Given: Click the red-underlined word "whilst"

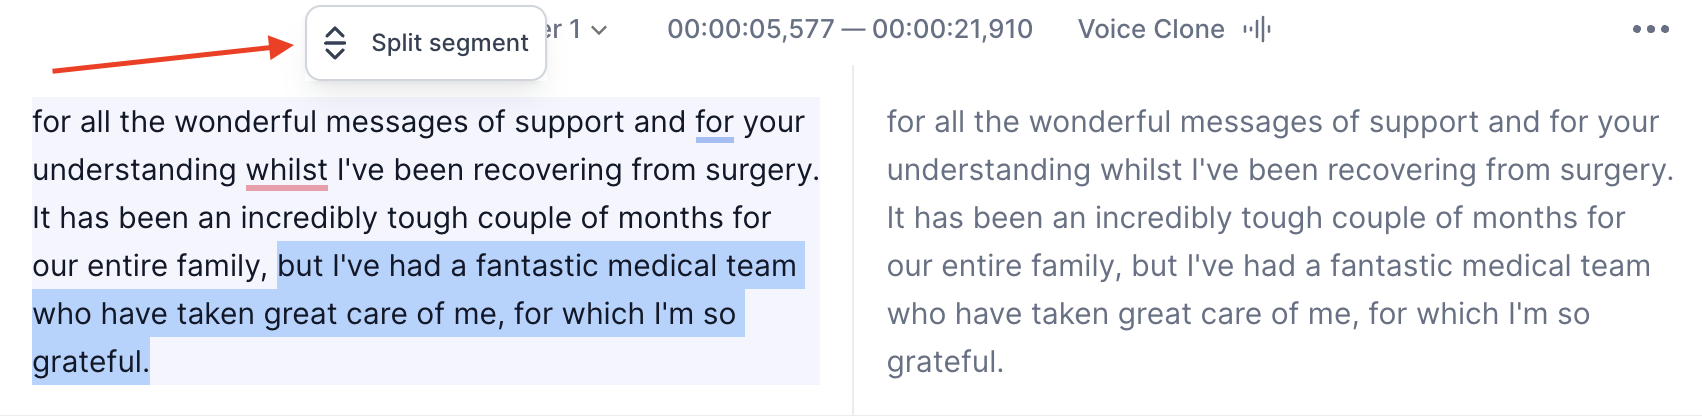Looking at the screenshot, I should [287, 170].
